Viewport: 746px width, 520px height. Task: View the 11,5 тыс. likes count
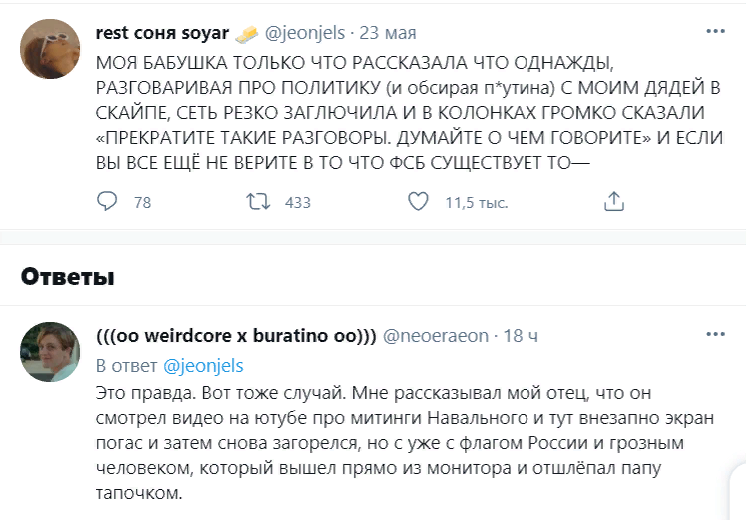pos(477,203)
